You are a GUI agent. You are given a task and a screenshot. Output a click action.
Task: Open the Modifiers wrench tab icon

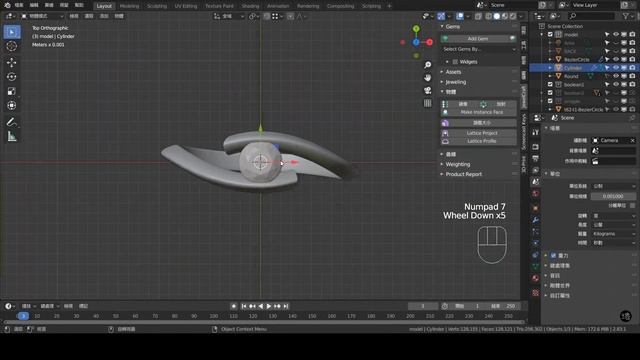[536, 220]
